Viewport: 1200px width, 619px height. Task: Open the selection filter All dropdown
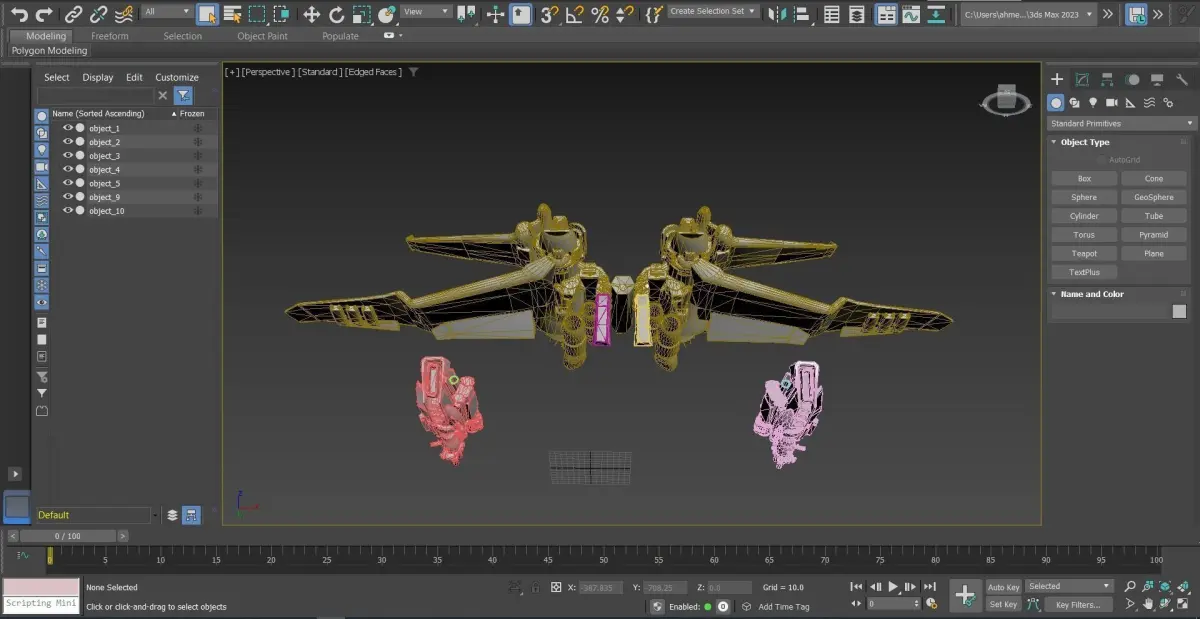[x=166, y=12]
